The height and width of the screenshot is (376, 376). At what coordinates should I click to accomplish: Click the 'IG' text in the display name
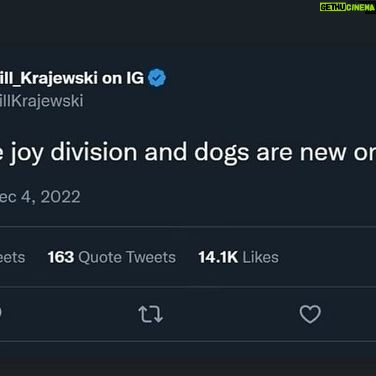click(x=135, y=78)
